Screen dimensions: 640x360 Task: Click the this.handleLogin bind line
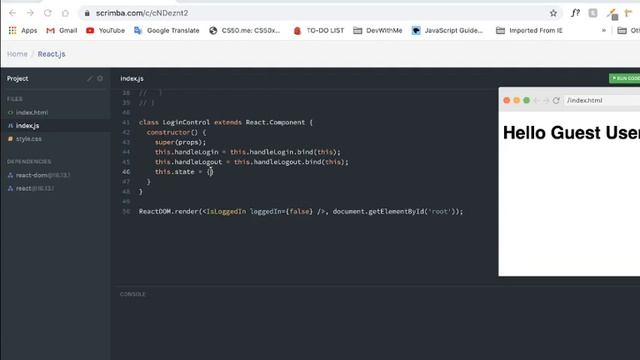pos(247,152)
